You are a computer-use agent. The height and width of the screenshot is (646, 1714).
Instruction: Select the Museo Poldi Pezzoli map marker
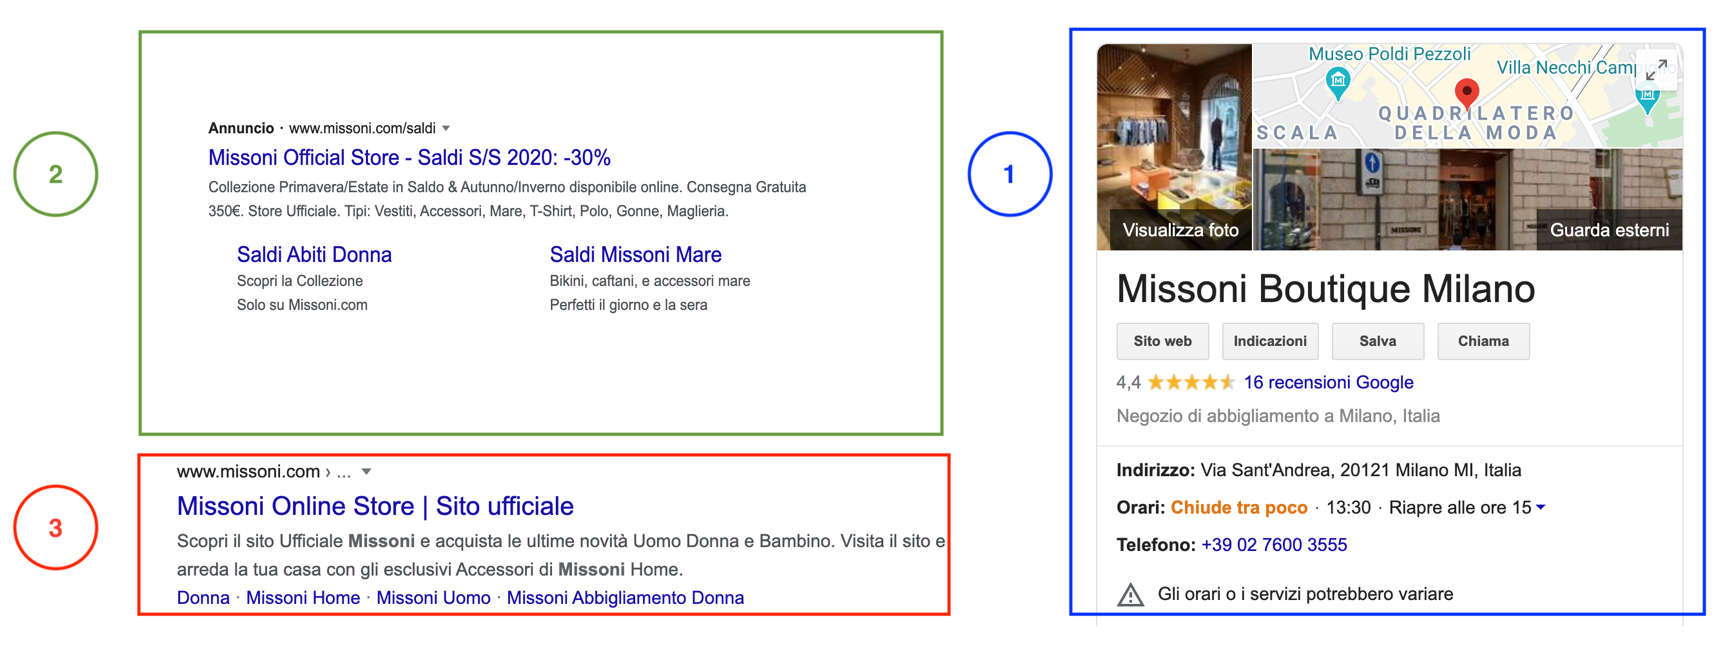(x=1337, y=81)
